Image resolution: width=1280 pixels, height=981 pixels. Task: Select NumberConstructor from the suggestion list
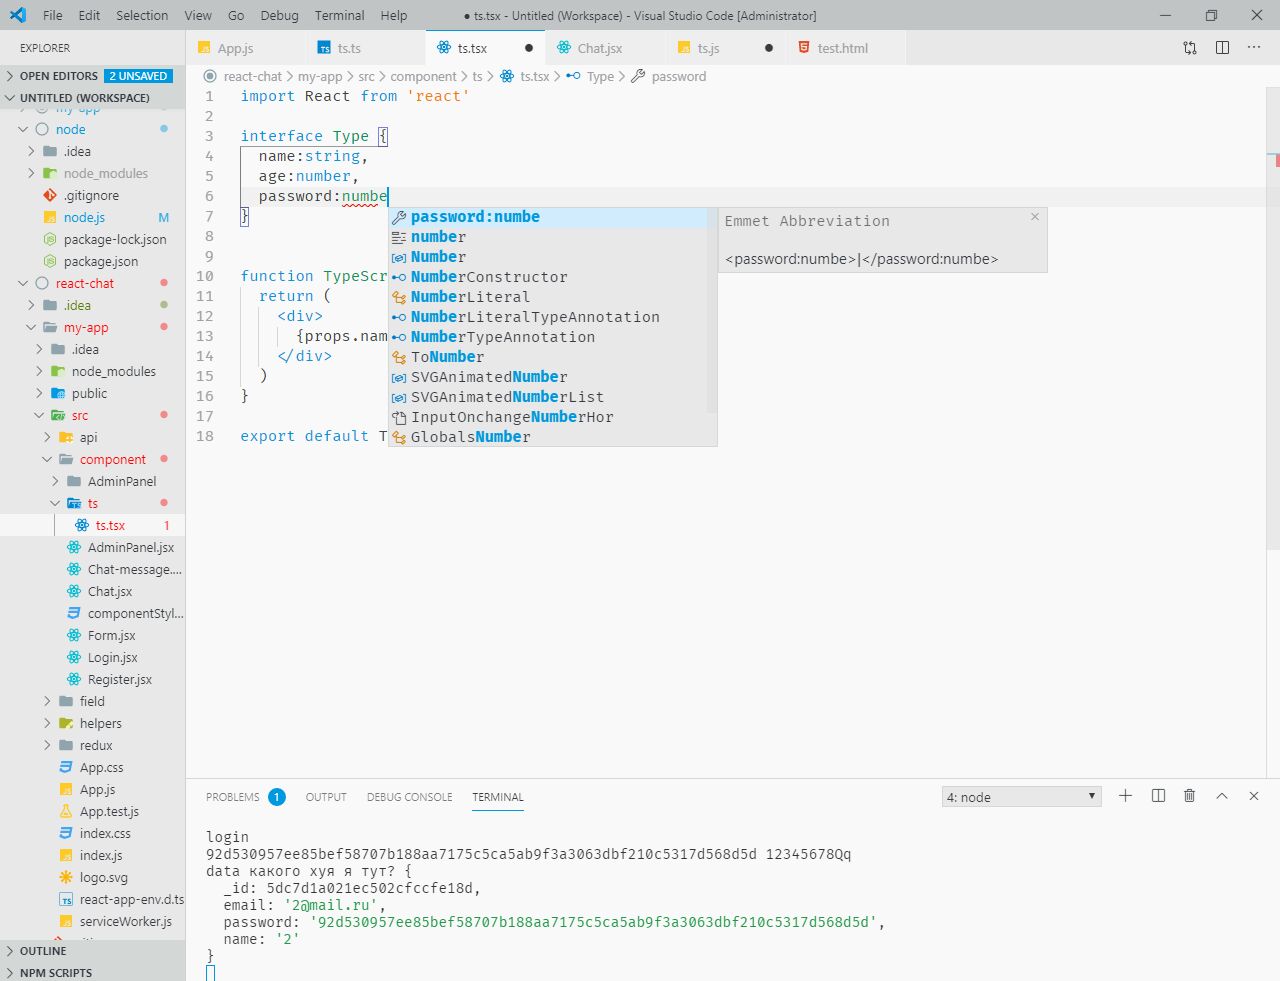(488, 277)
